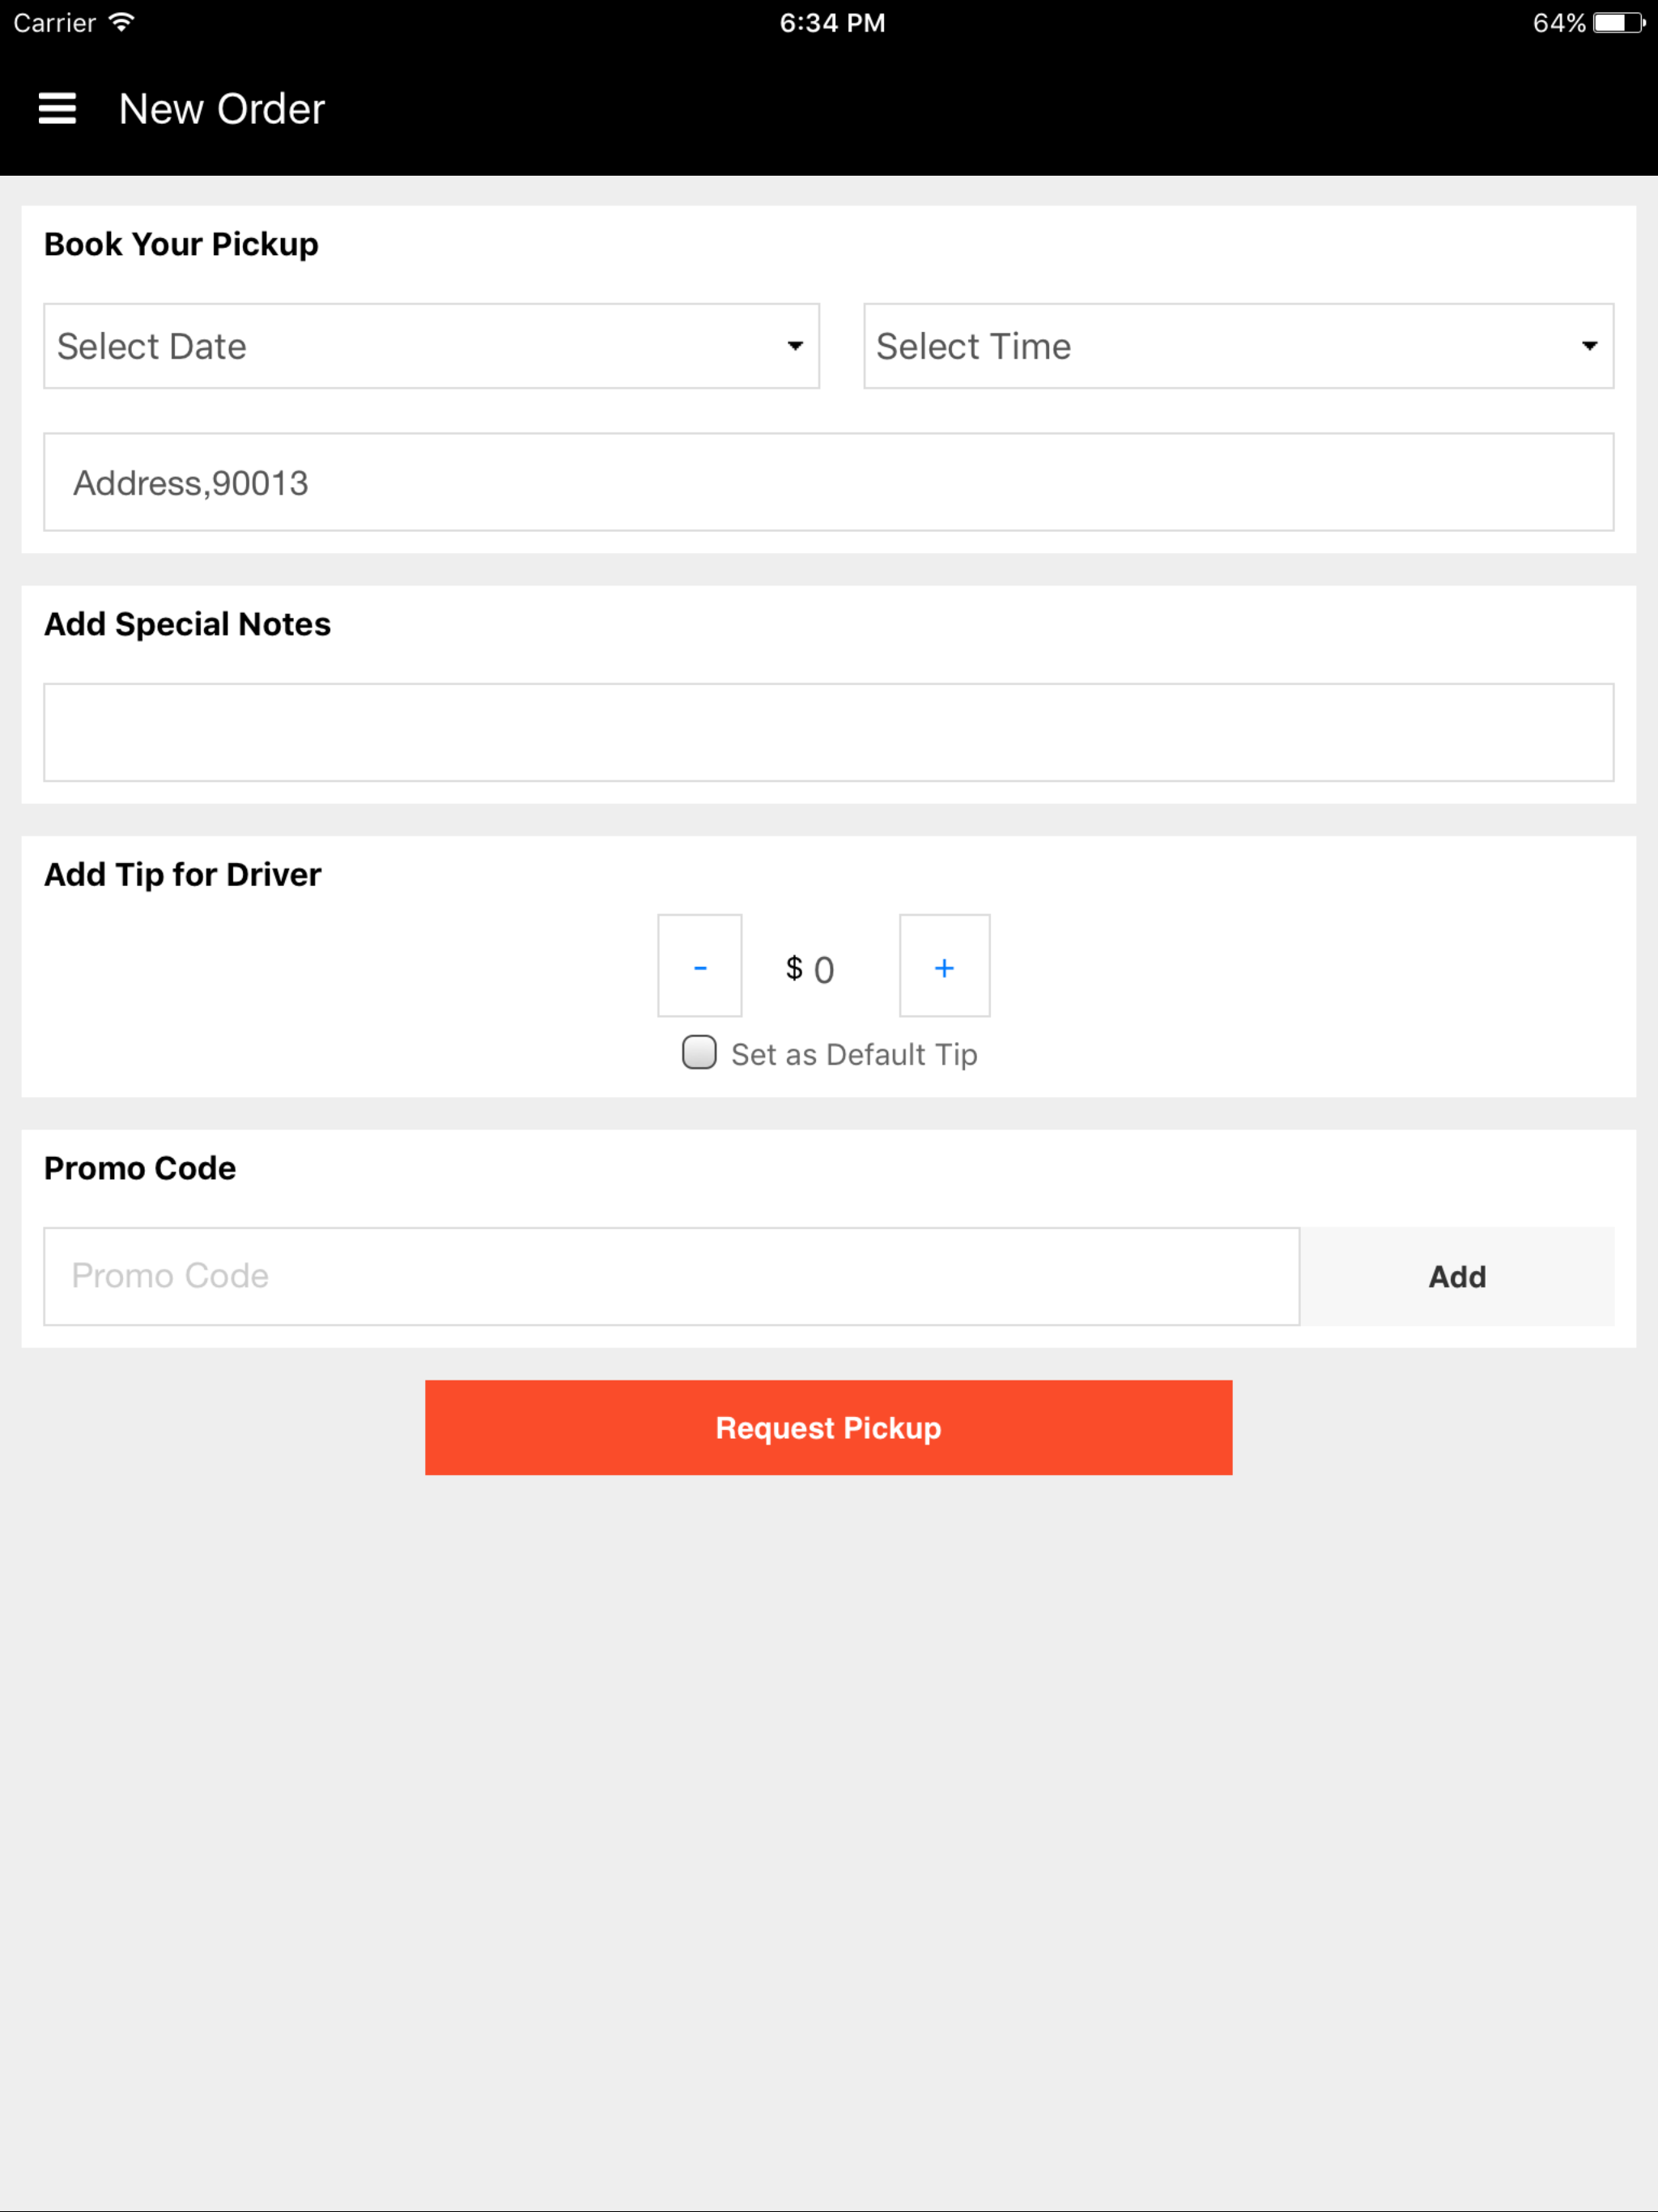Click the Add promo button
1658x2212 pixels.
tap(1456, 1276)
